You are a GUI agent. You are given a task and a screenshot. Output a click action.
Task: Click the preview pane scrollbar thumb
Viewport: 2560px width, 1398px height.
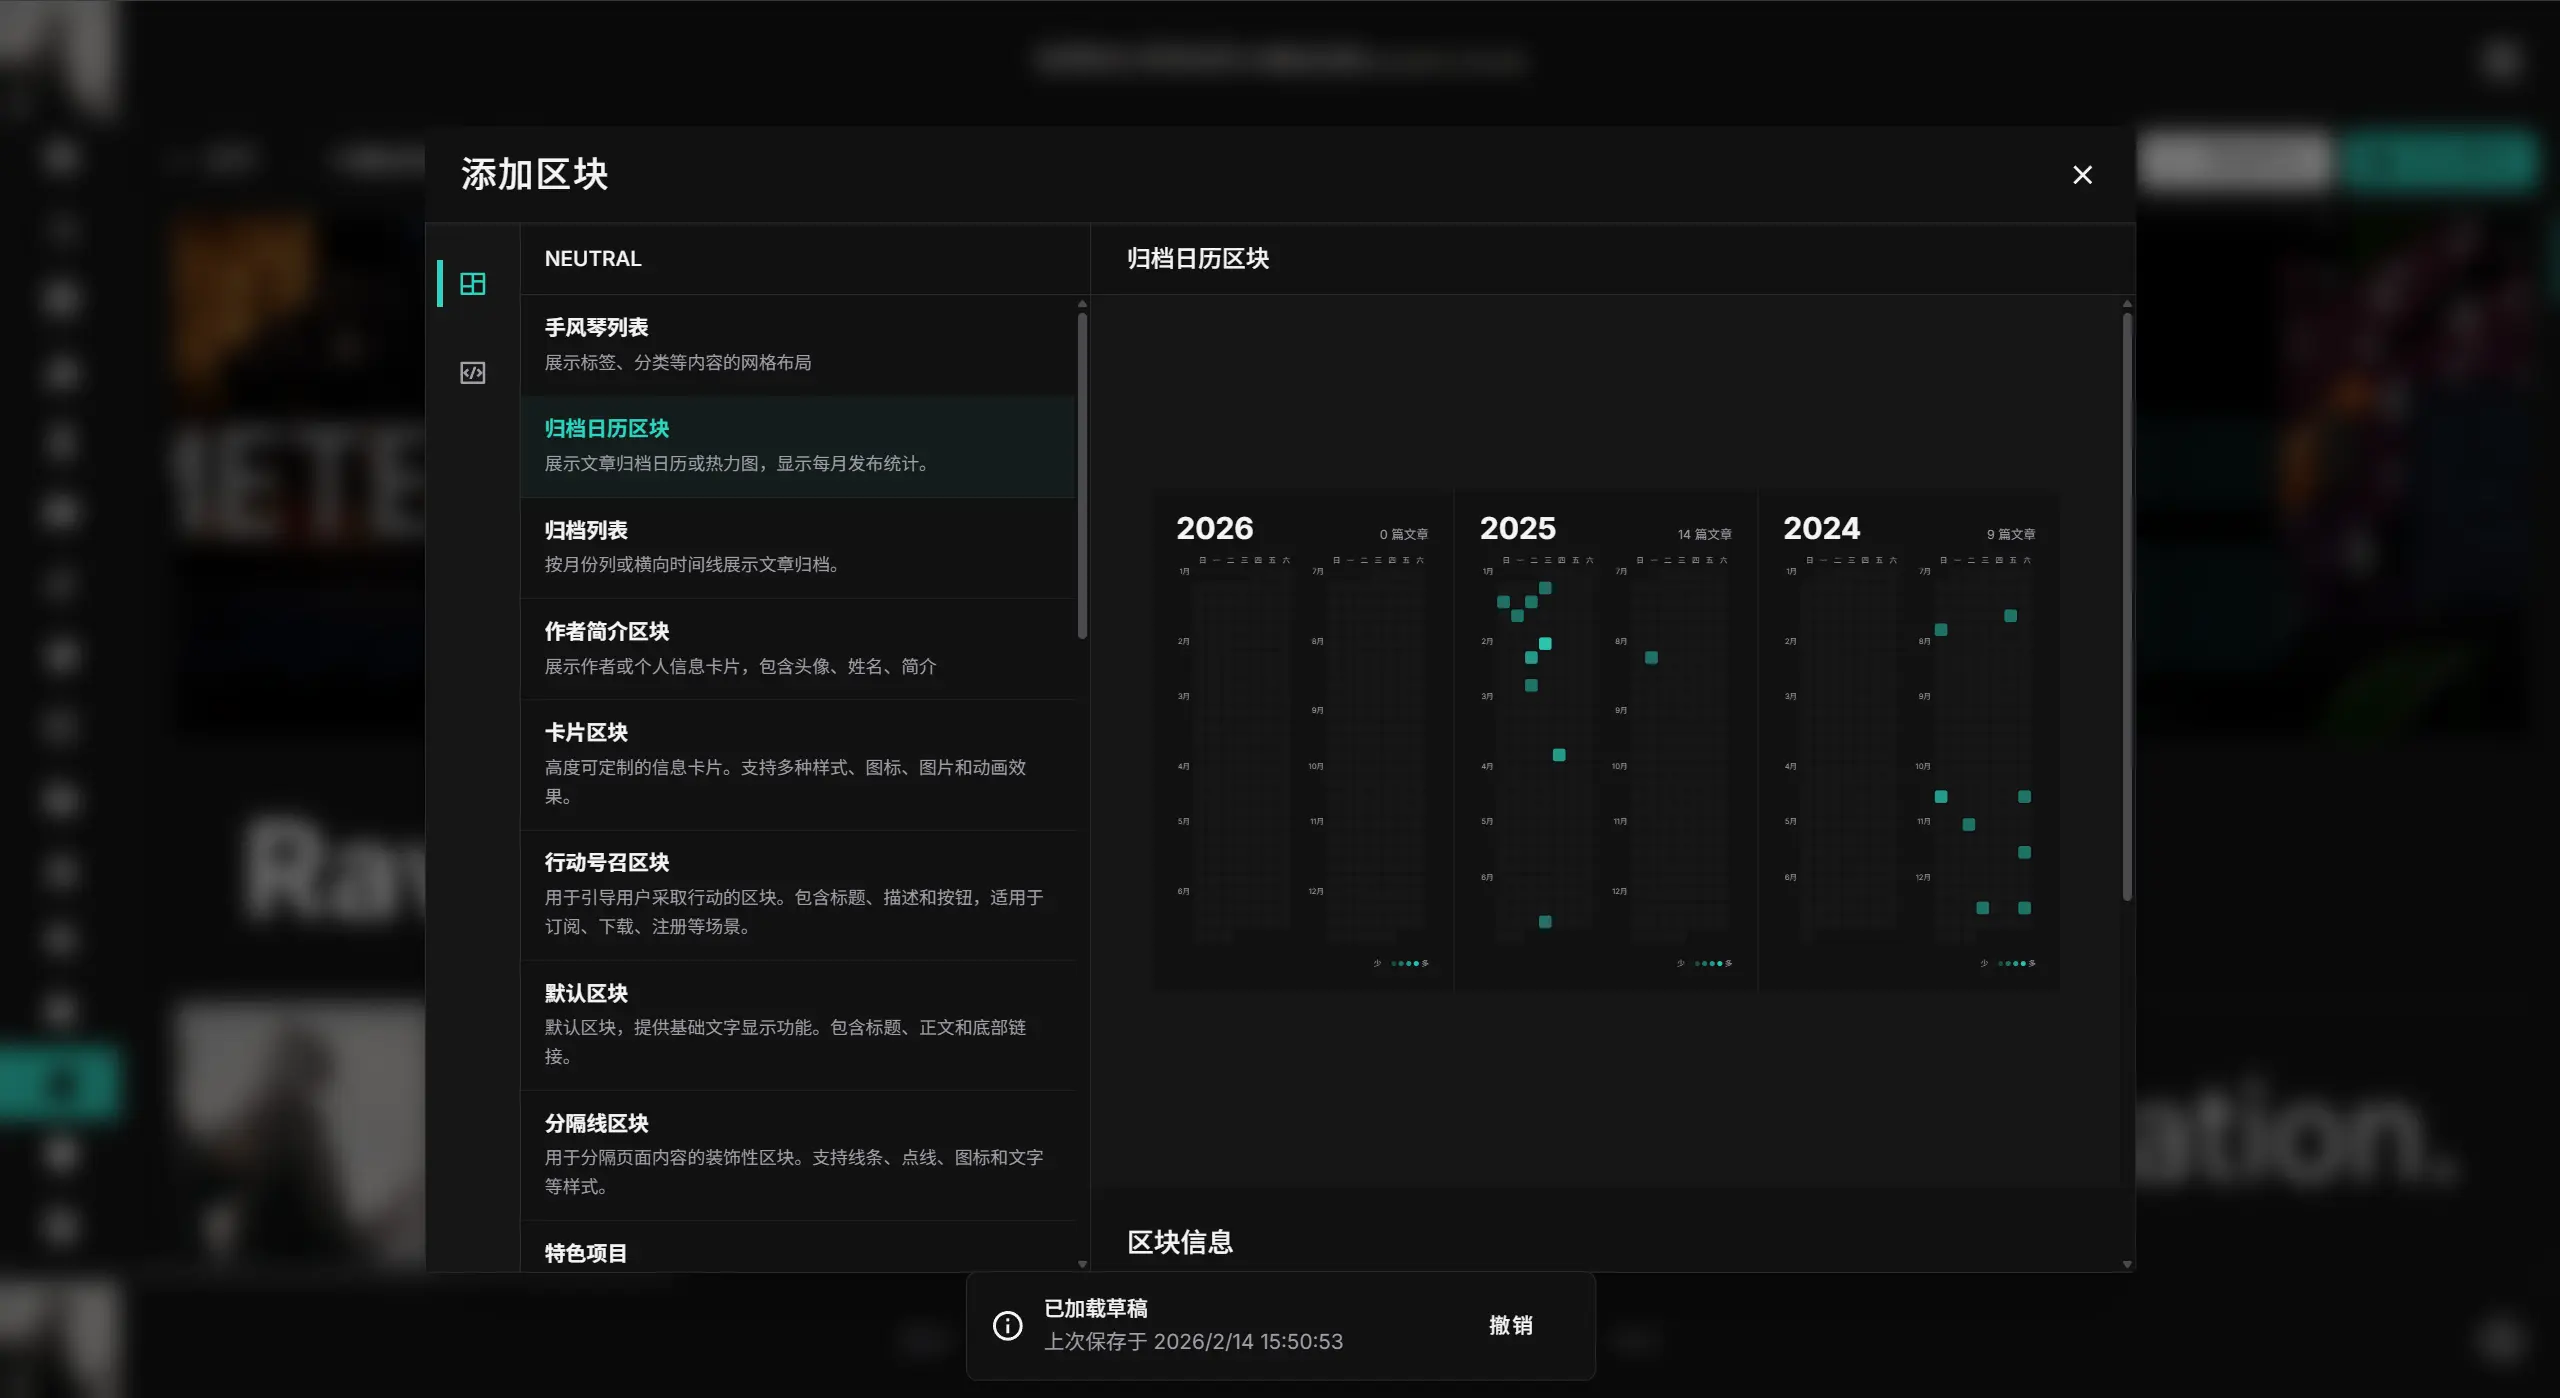click(2127, 606)
